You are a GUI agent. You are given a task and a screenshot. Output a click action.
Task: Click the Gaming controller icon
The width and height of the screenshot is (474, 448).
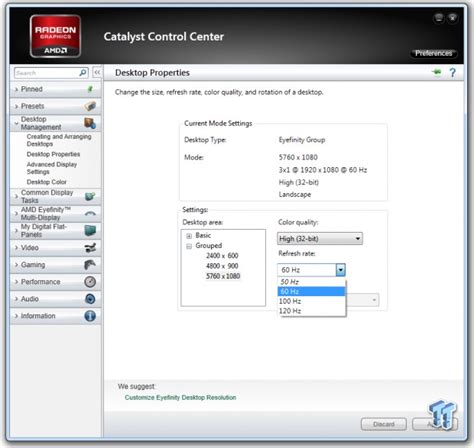click(x=90, y=265)
